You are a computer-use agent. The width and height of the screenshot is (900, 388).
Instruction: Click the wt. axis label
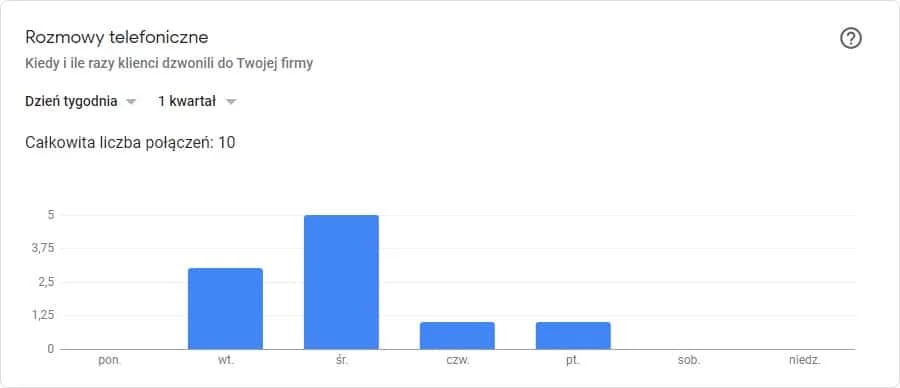(226, 362)
